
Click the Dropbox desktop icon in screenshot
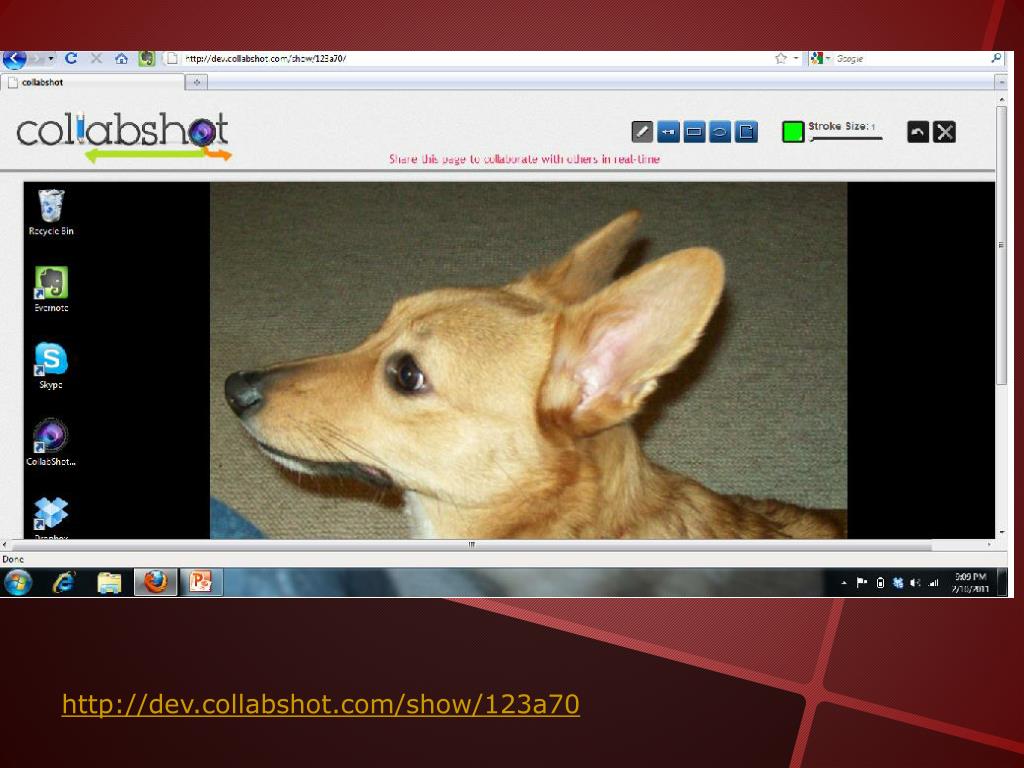(x=51, y=518)
